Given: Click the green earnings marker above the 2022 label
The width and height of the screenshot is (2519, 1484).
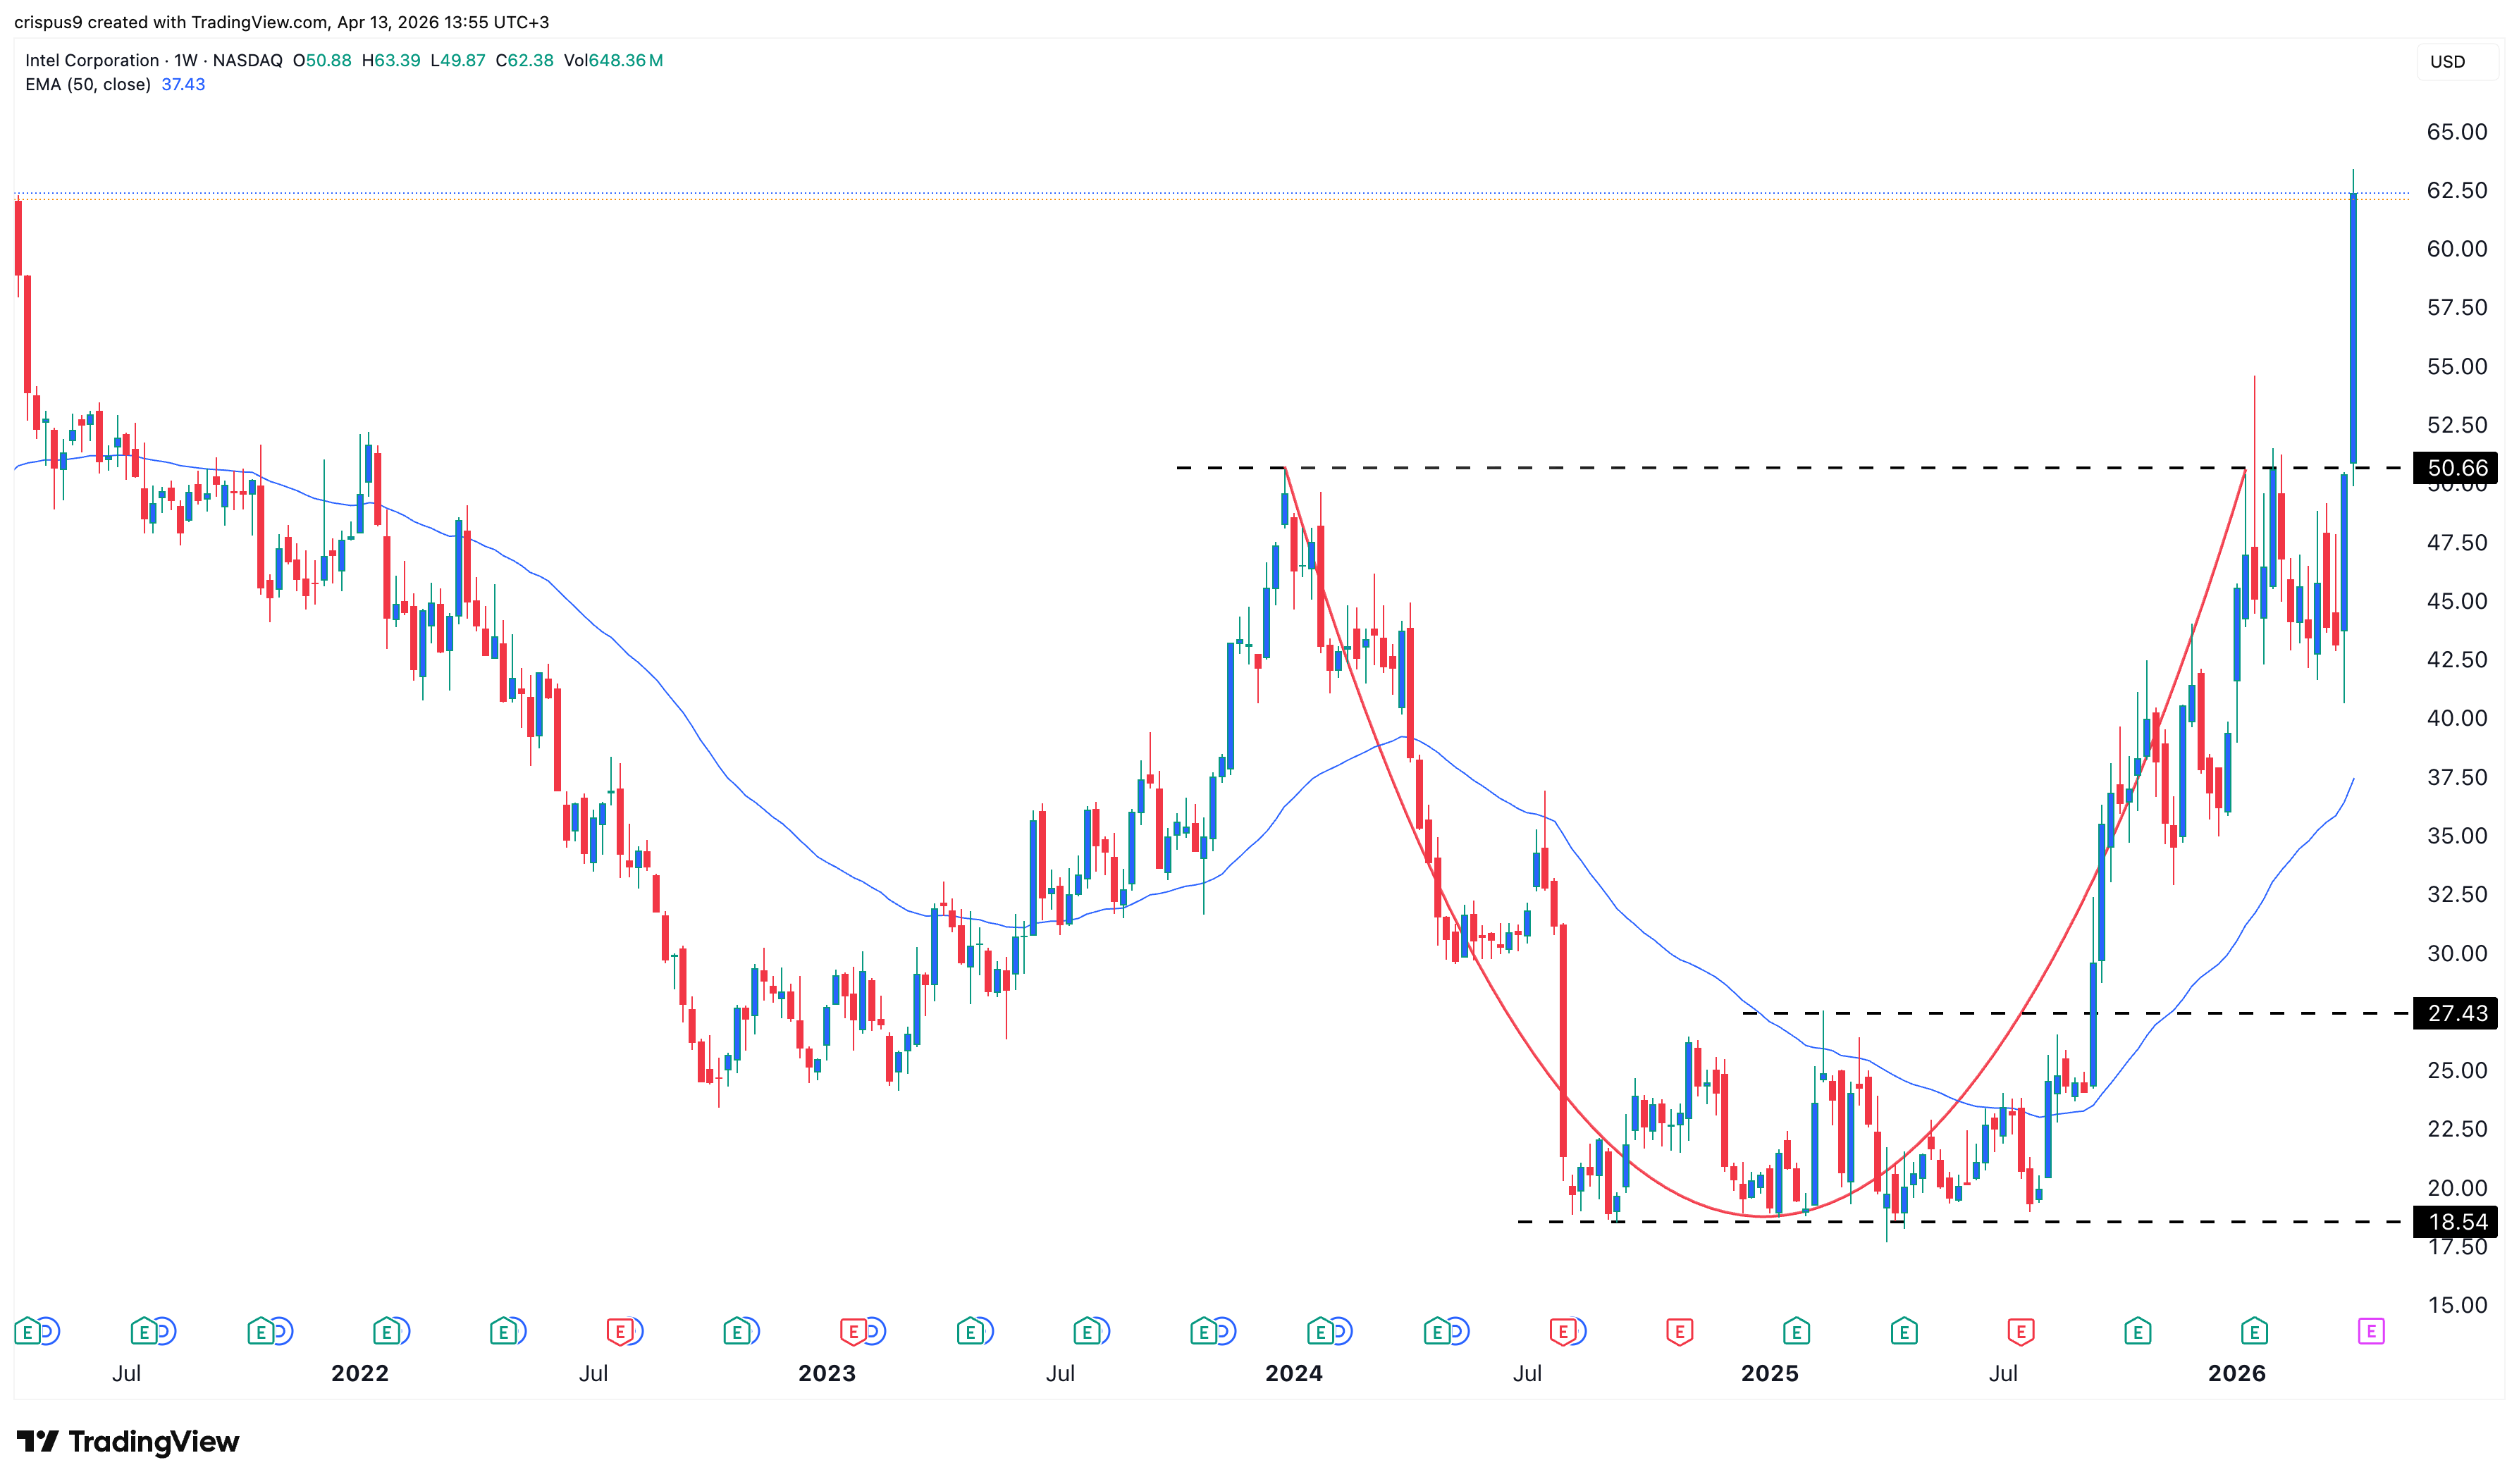Looking at the screenshot, I should (x=386, y=1331).
